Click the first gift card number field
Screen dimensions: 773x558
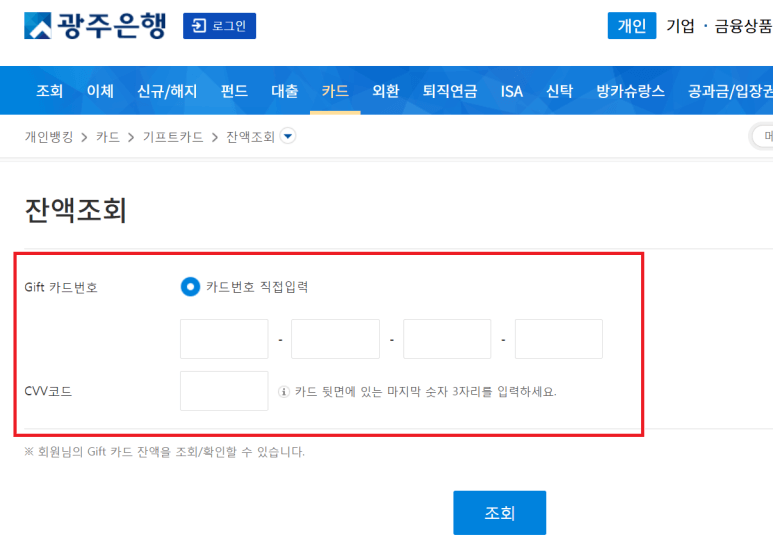(224, 339)
